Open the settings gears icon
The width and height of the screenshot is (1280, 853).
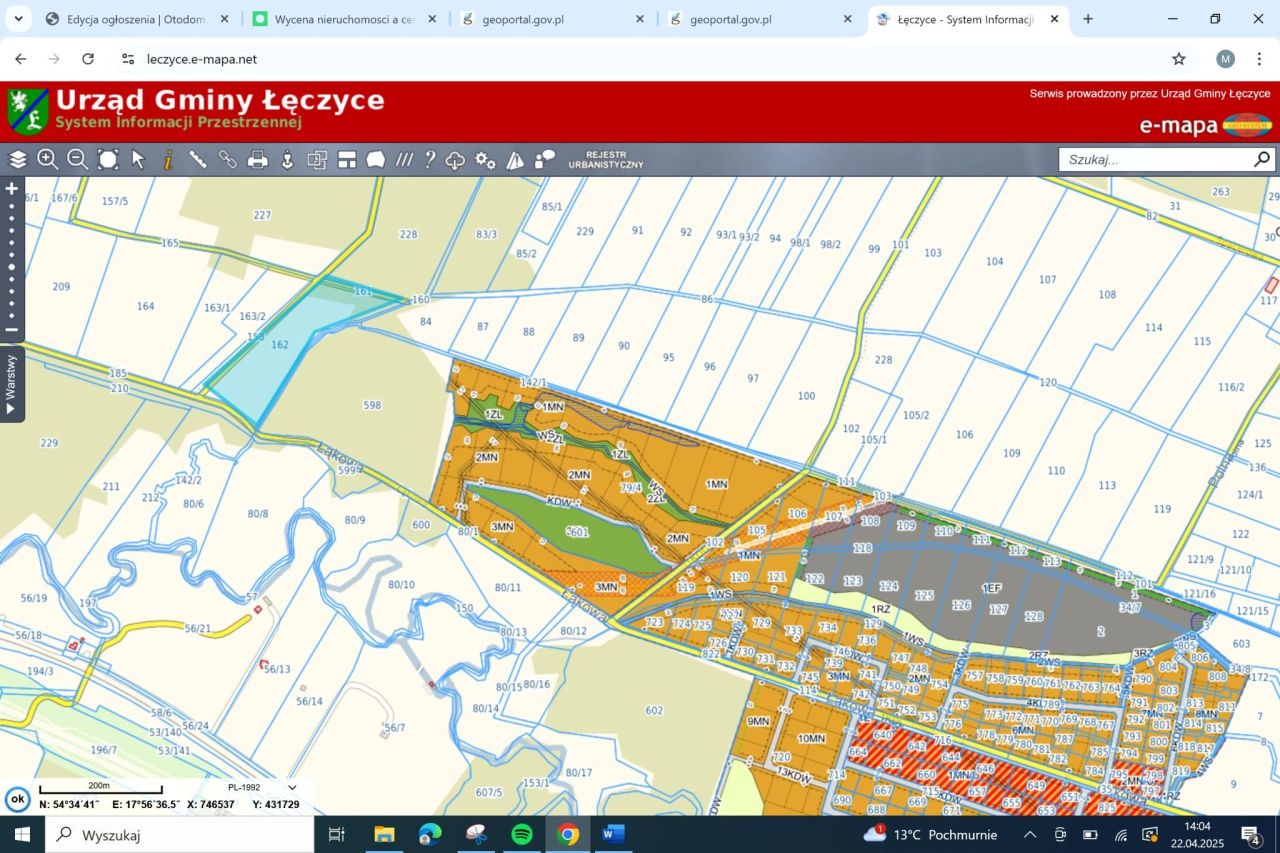coord(485,160)
